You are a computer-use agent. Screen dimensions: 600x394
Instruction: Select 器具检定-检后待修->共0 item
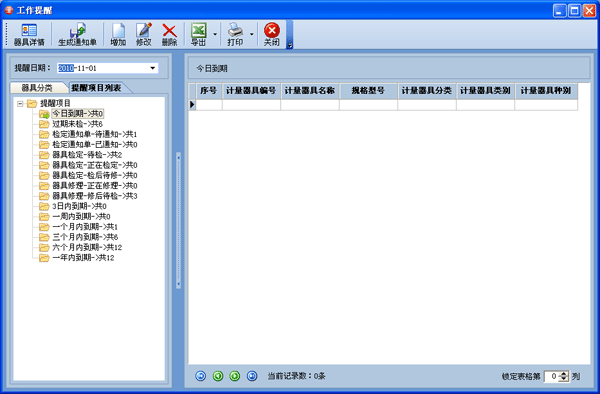point(95,176)
